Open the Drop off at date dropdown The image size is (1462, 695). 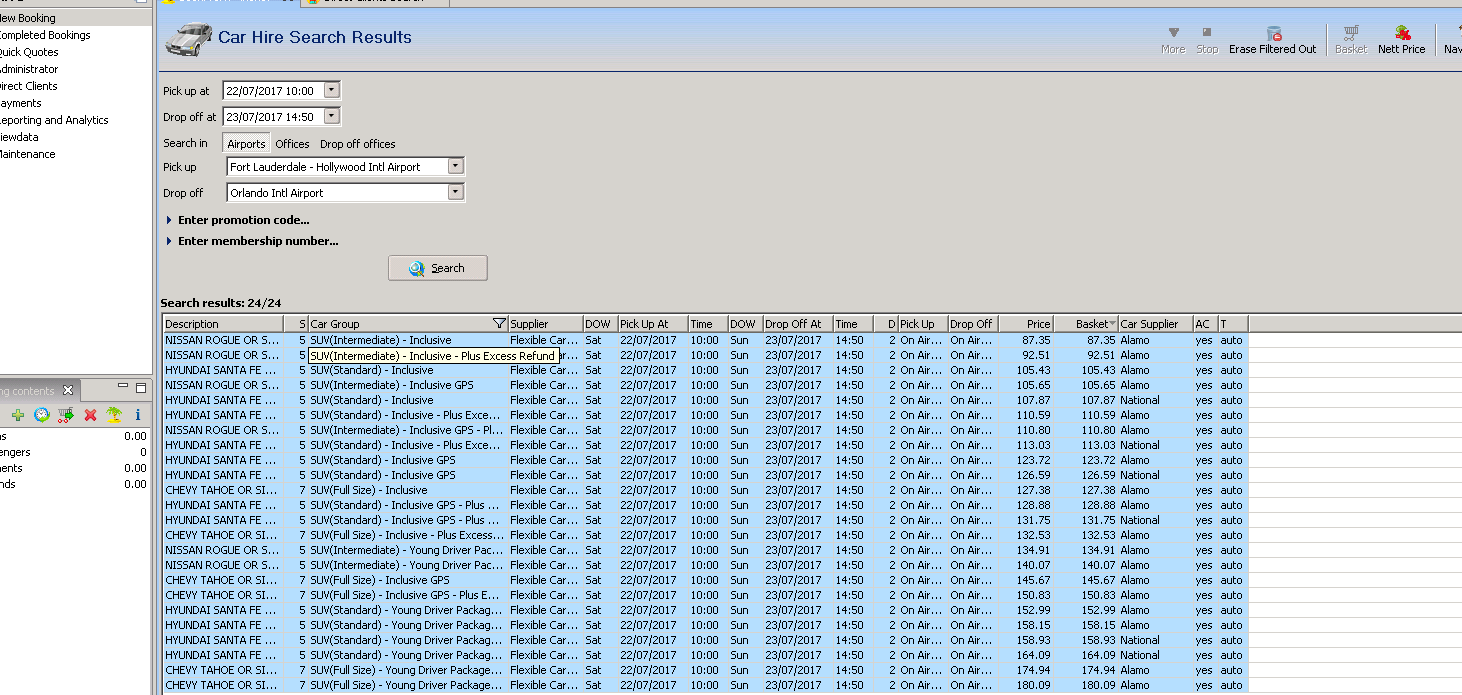click(332, 116)
